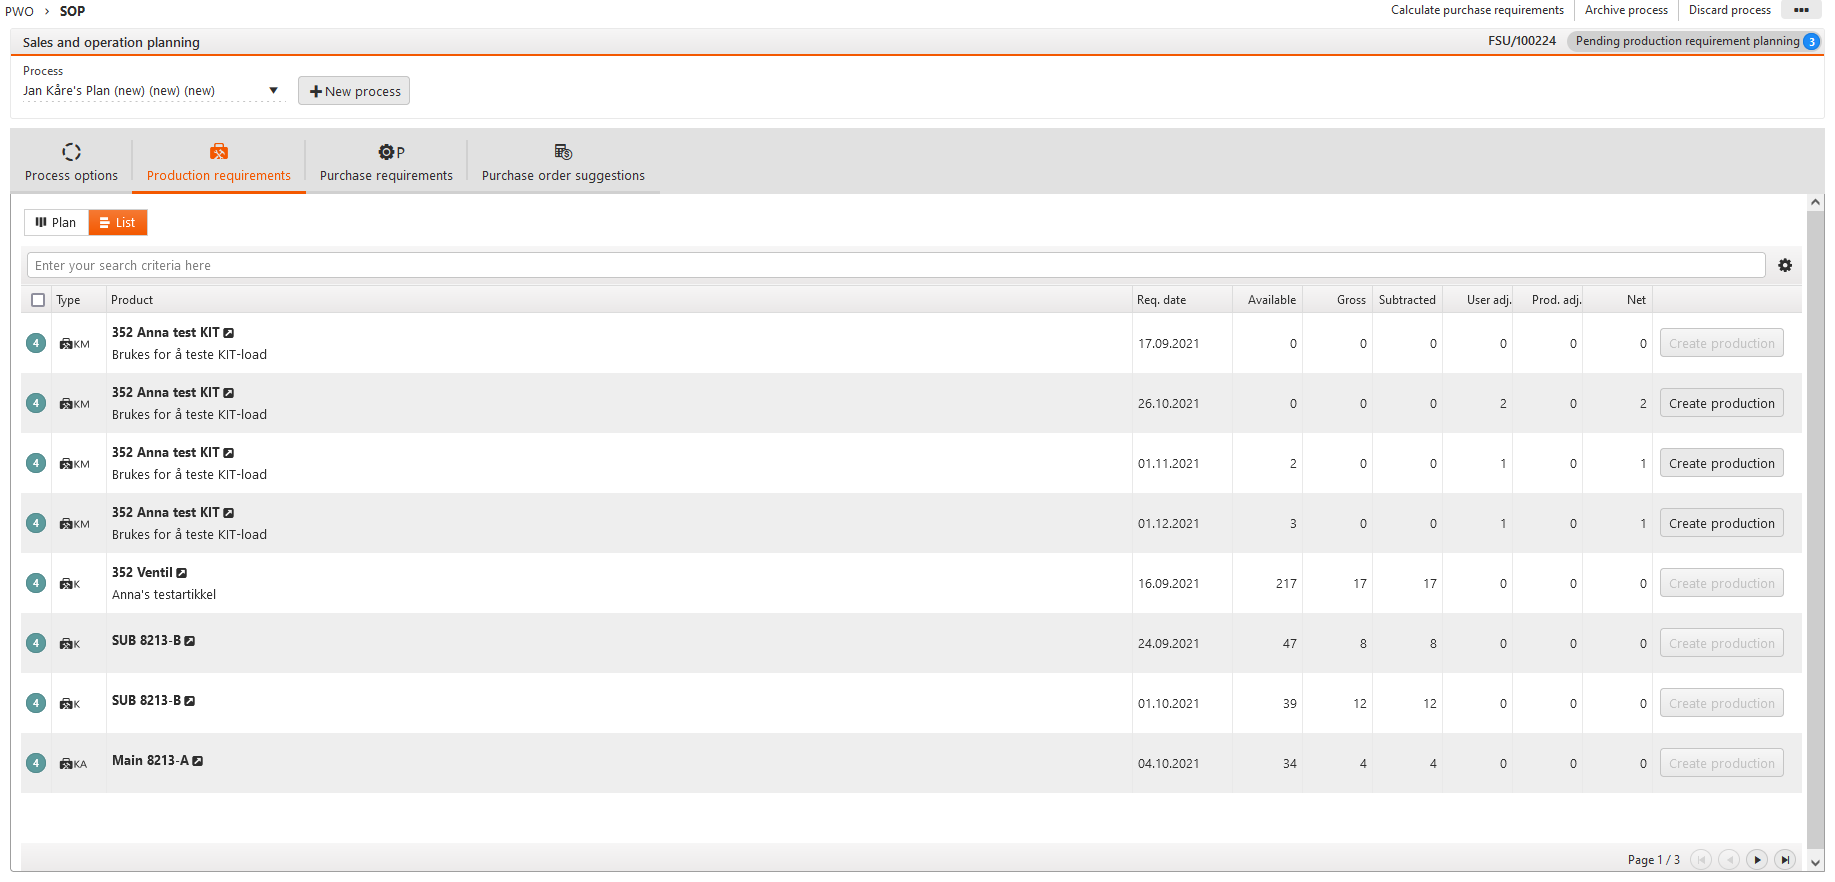Open the three-dots overflow menu
Viewport: 1835px width, 882px height.
[1801, 10]
